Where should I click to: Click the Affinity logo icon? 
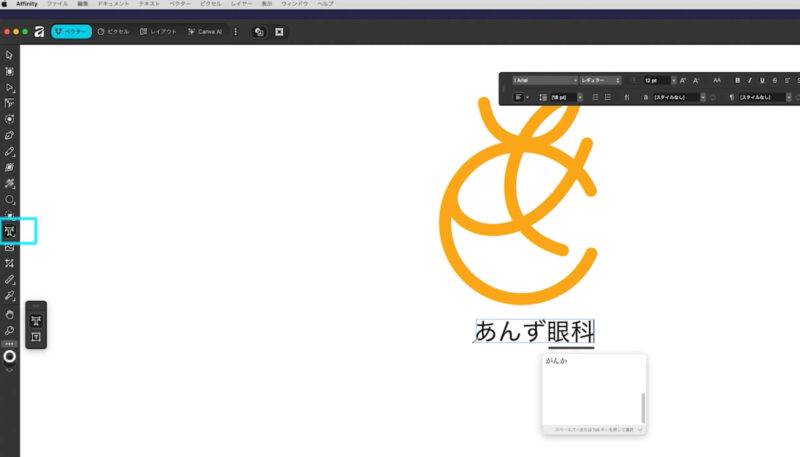tap(39, 32)
